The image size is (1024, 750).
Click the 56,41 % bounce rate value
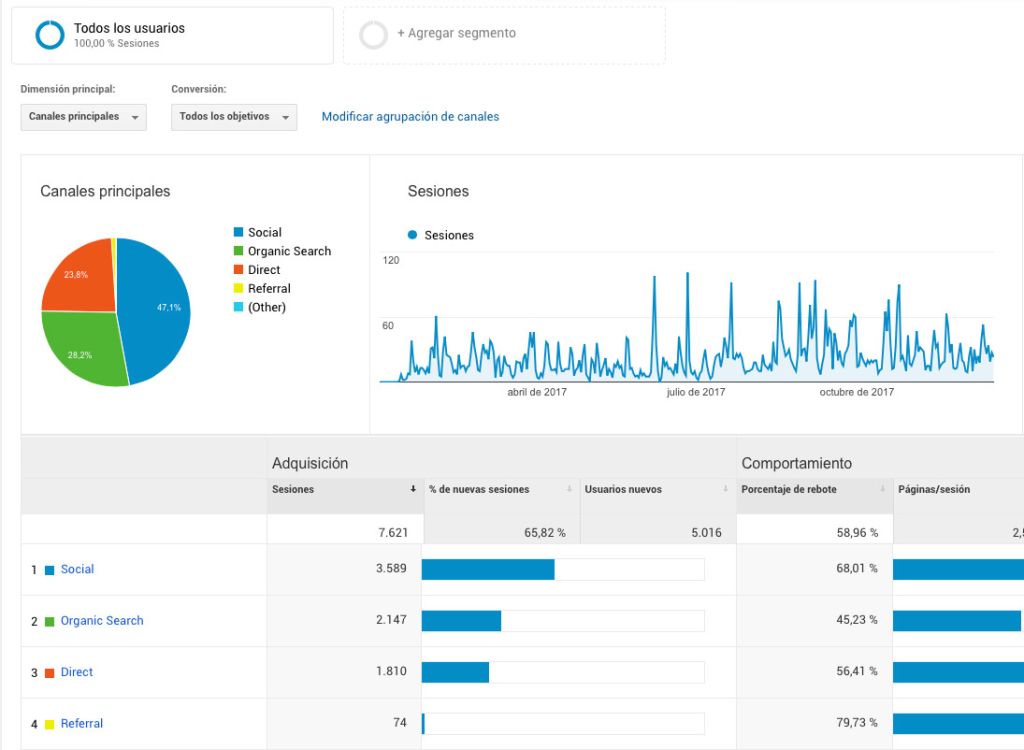click(x=857, y=671)
